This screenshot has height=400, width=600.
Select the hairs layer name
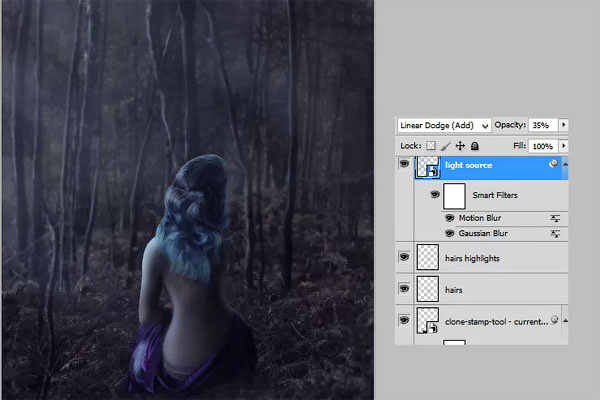tap(454, 290)
